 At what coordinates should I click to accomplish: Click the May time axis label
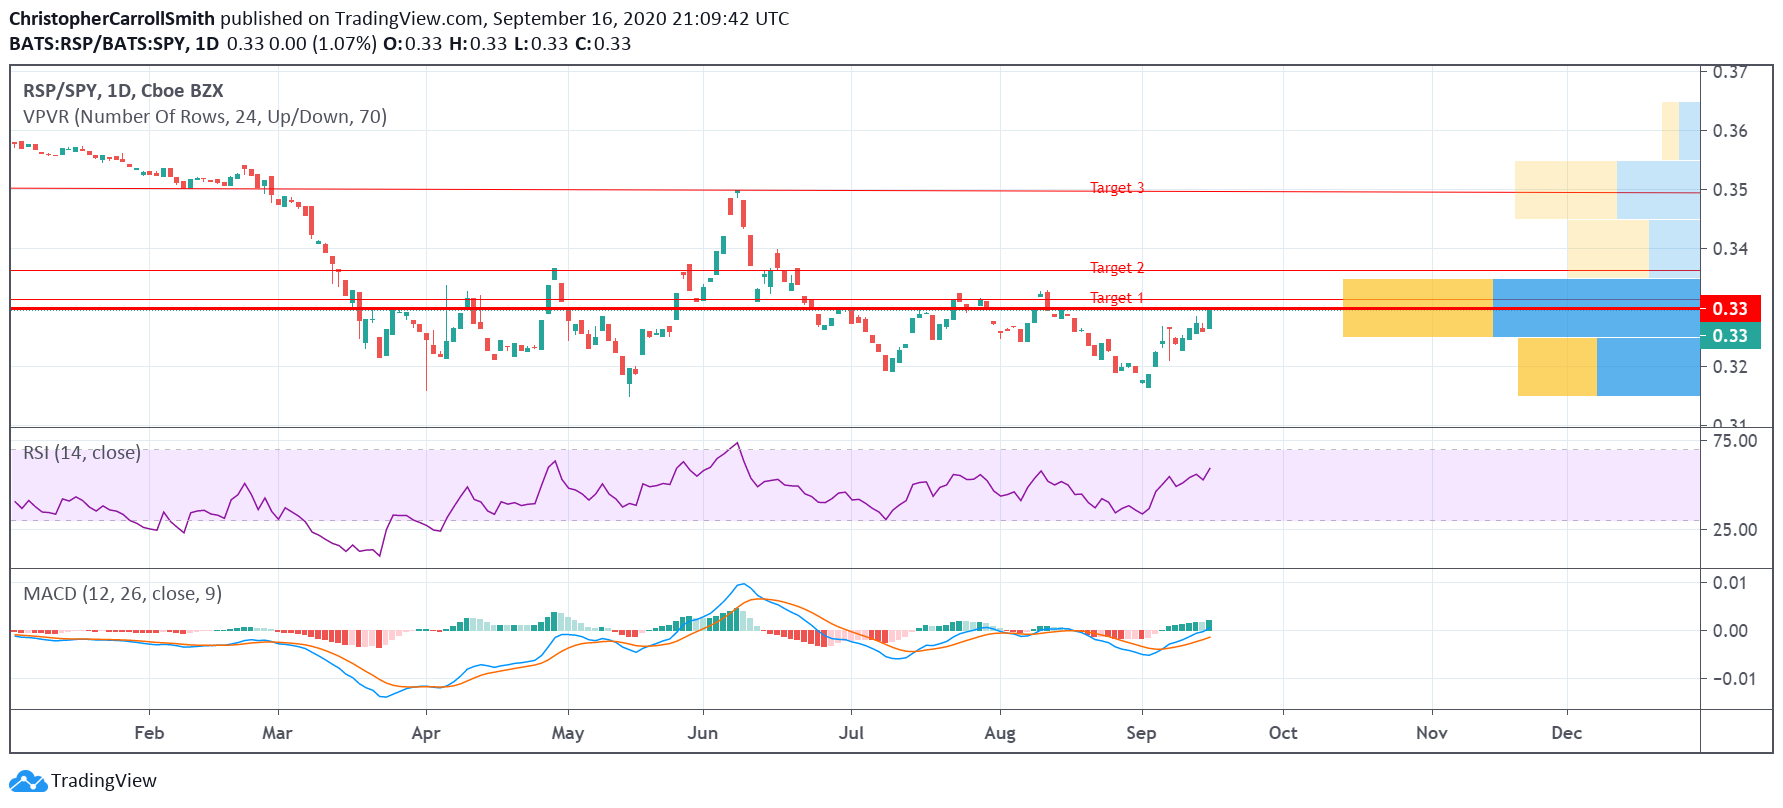(x=568, y=733)
